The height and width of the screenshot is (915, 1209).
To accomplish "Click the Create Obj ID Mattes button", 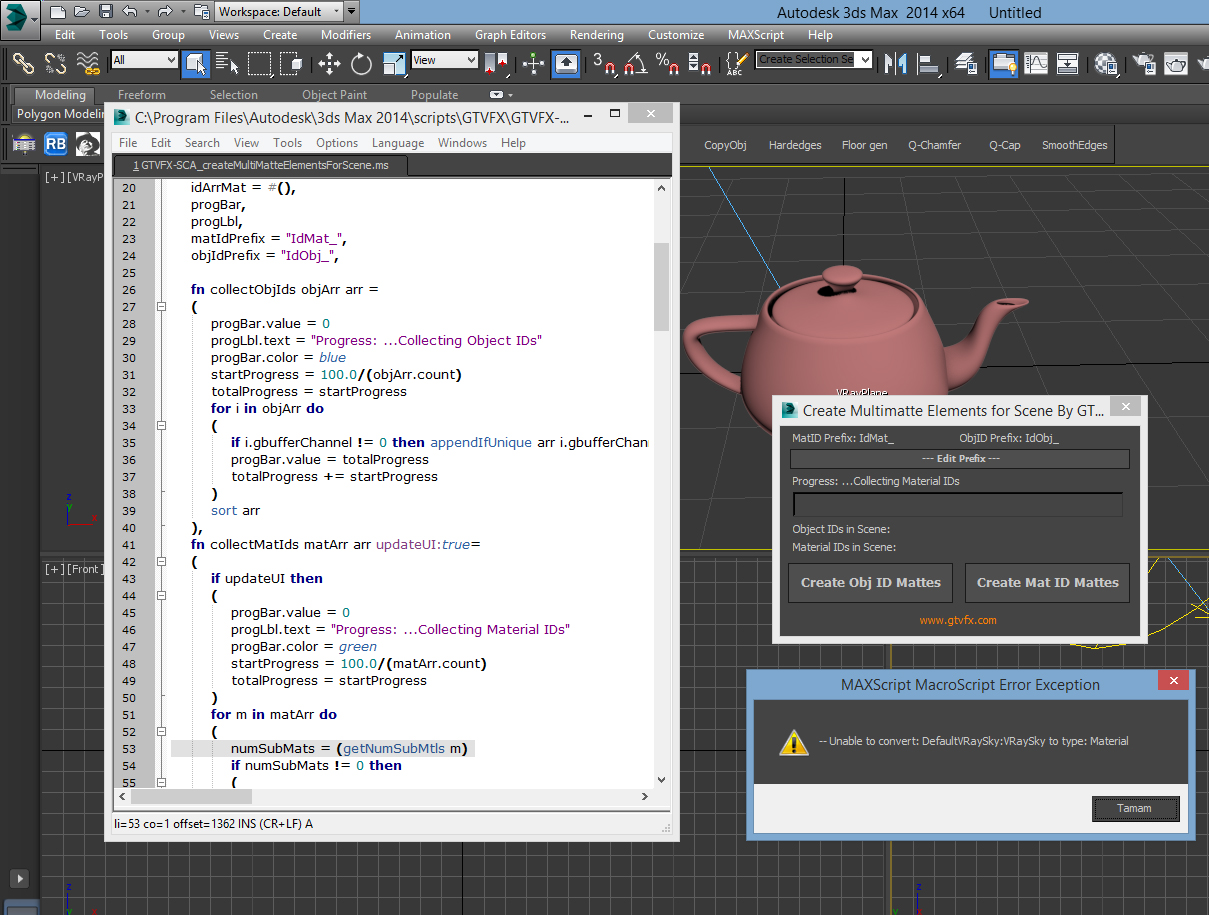I will 871,583.
